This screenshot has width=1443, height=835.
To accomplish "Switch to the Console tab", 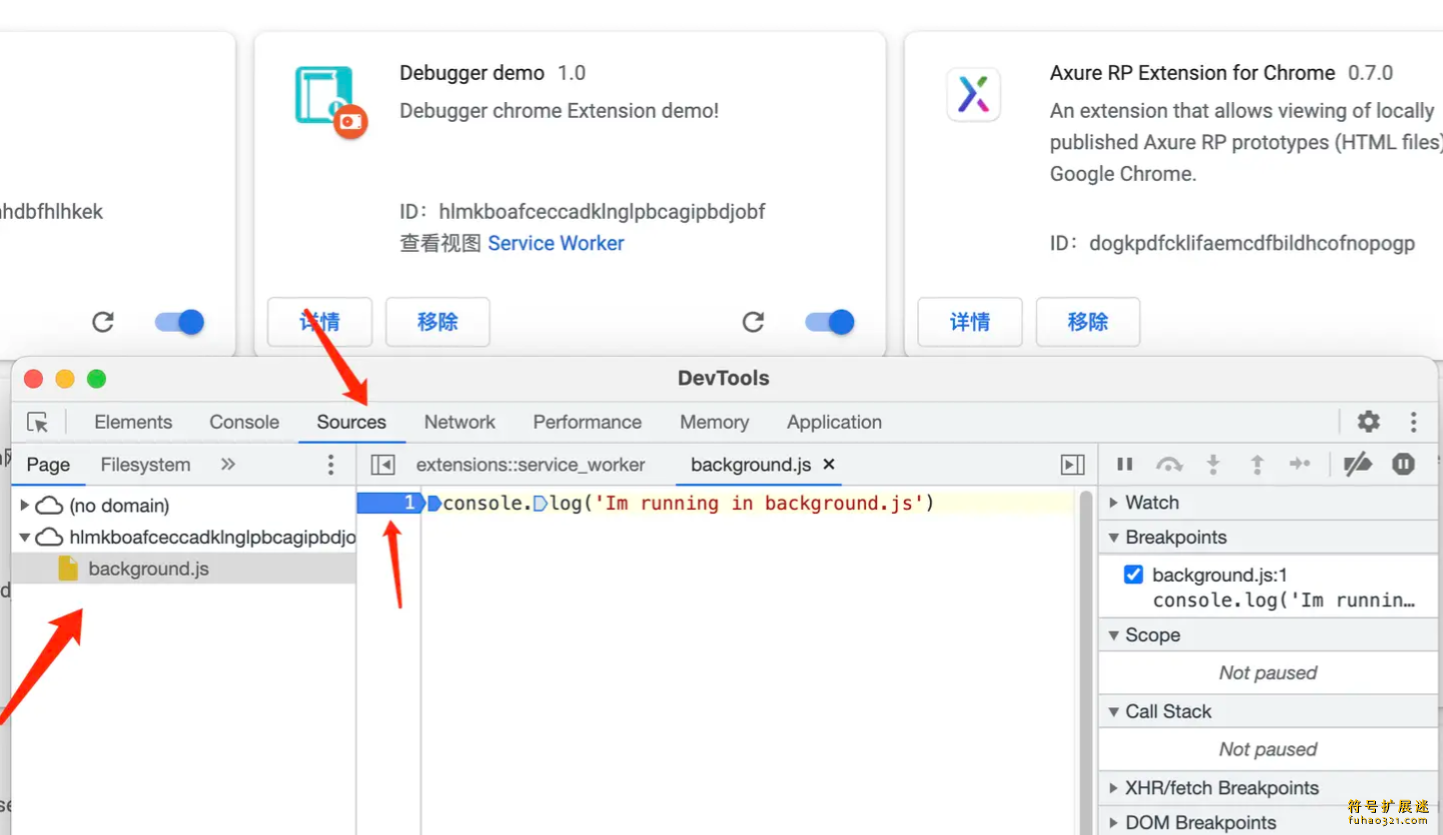I will tap(244, 422).
